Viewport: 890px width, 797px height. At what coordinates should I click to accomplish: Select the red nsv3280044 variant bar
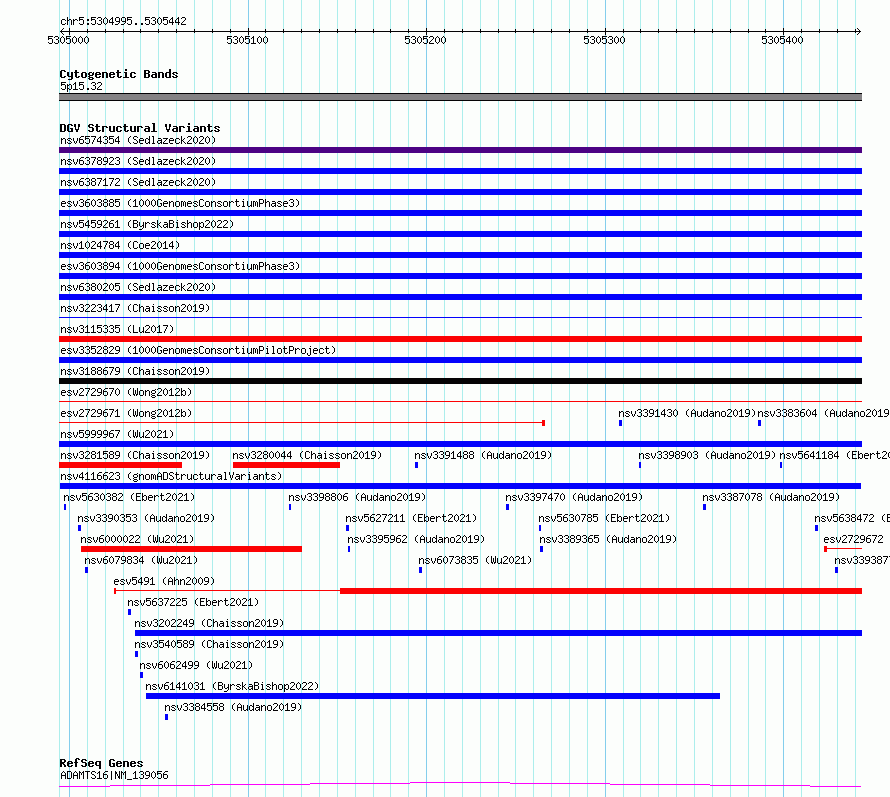click(286, 465)
